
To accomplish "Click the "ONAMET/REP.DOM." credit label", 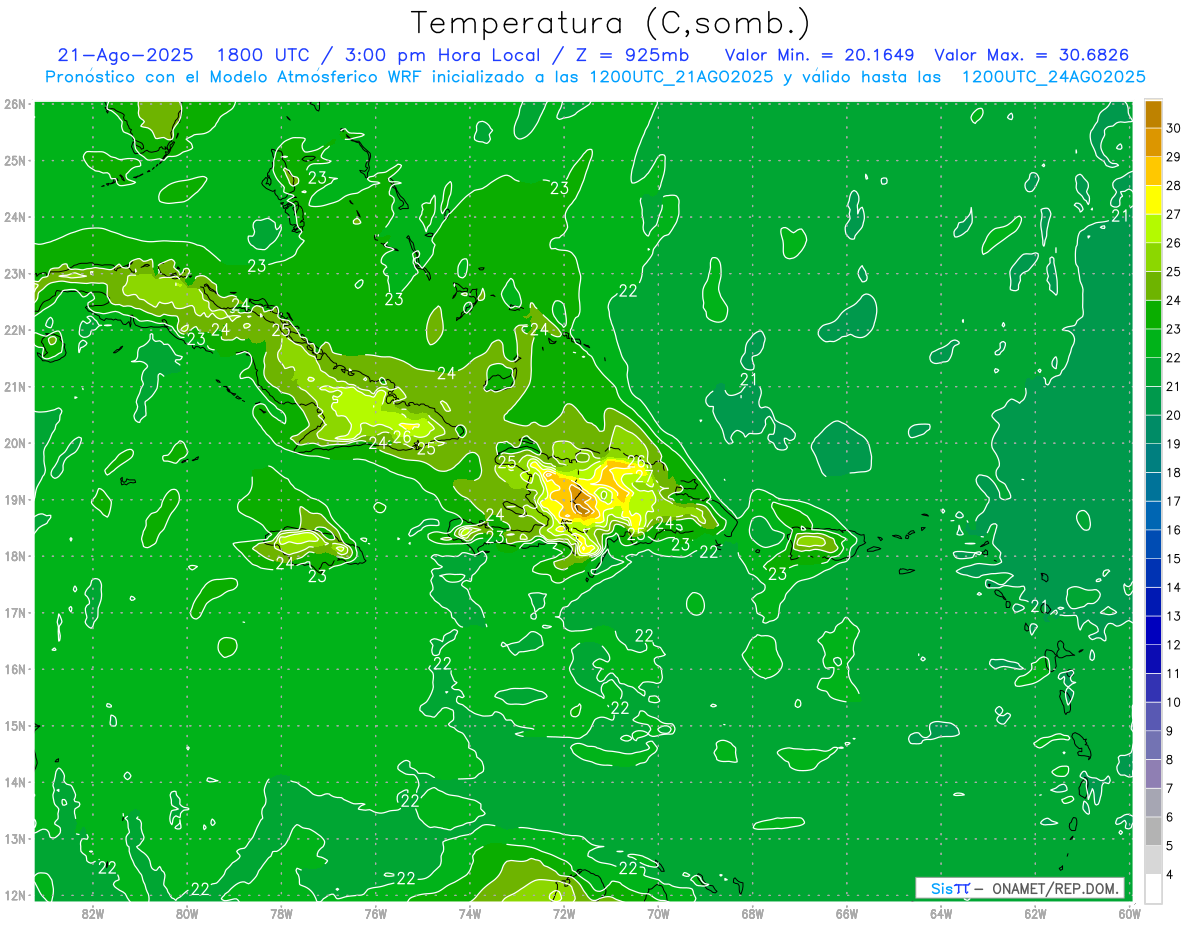I will point(1056,888).
